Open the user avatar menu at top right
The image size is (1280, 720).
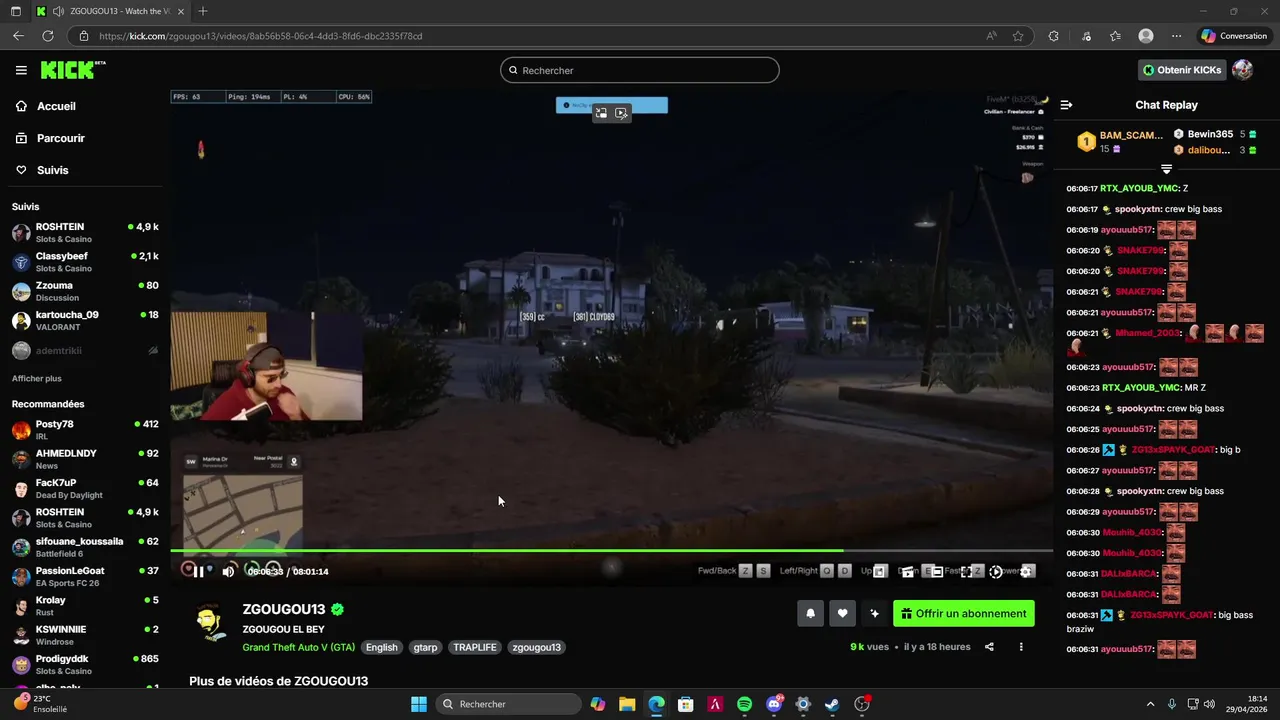1243,70
